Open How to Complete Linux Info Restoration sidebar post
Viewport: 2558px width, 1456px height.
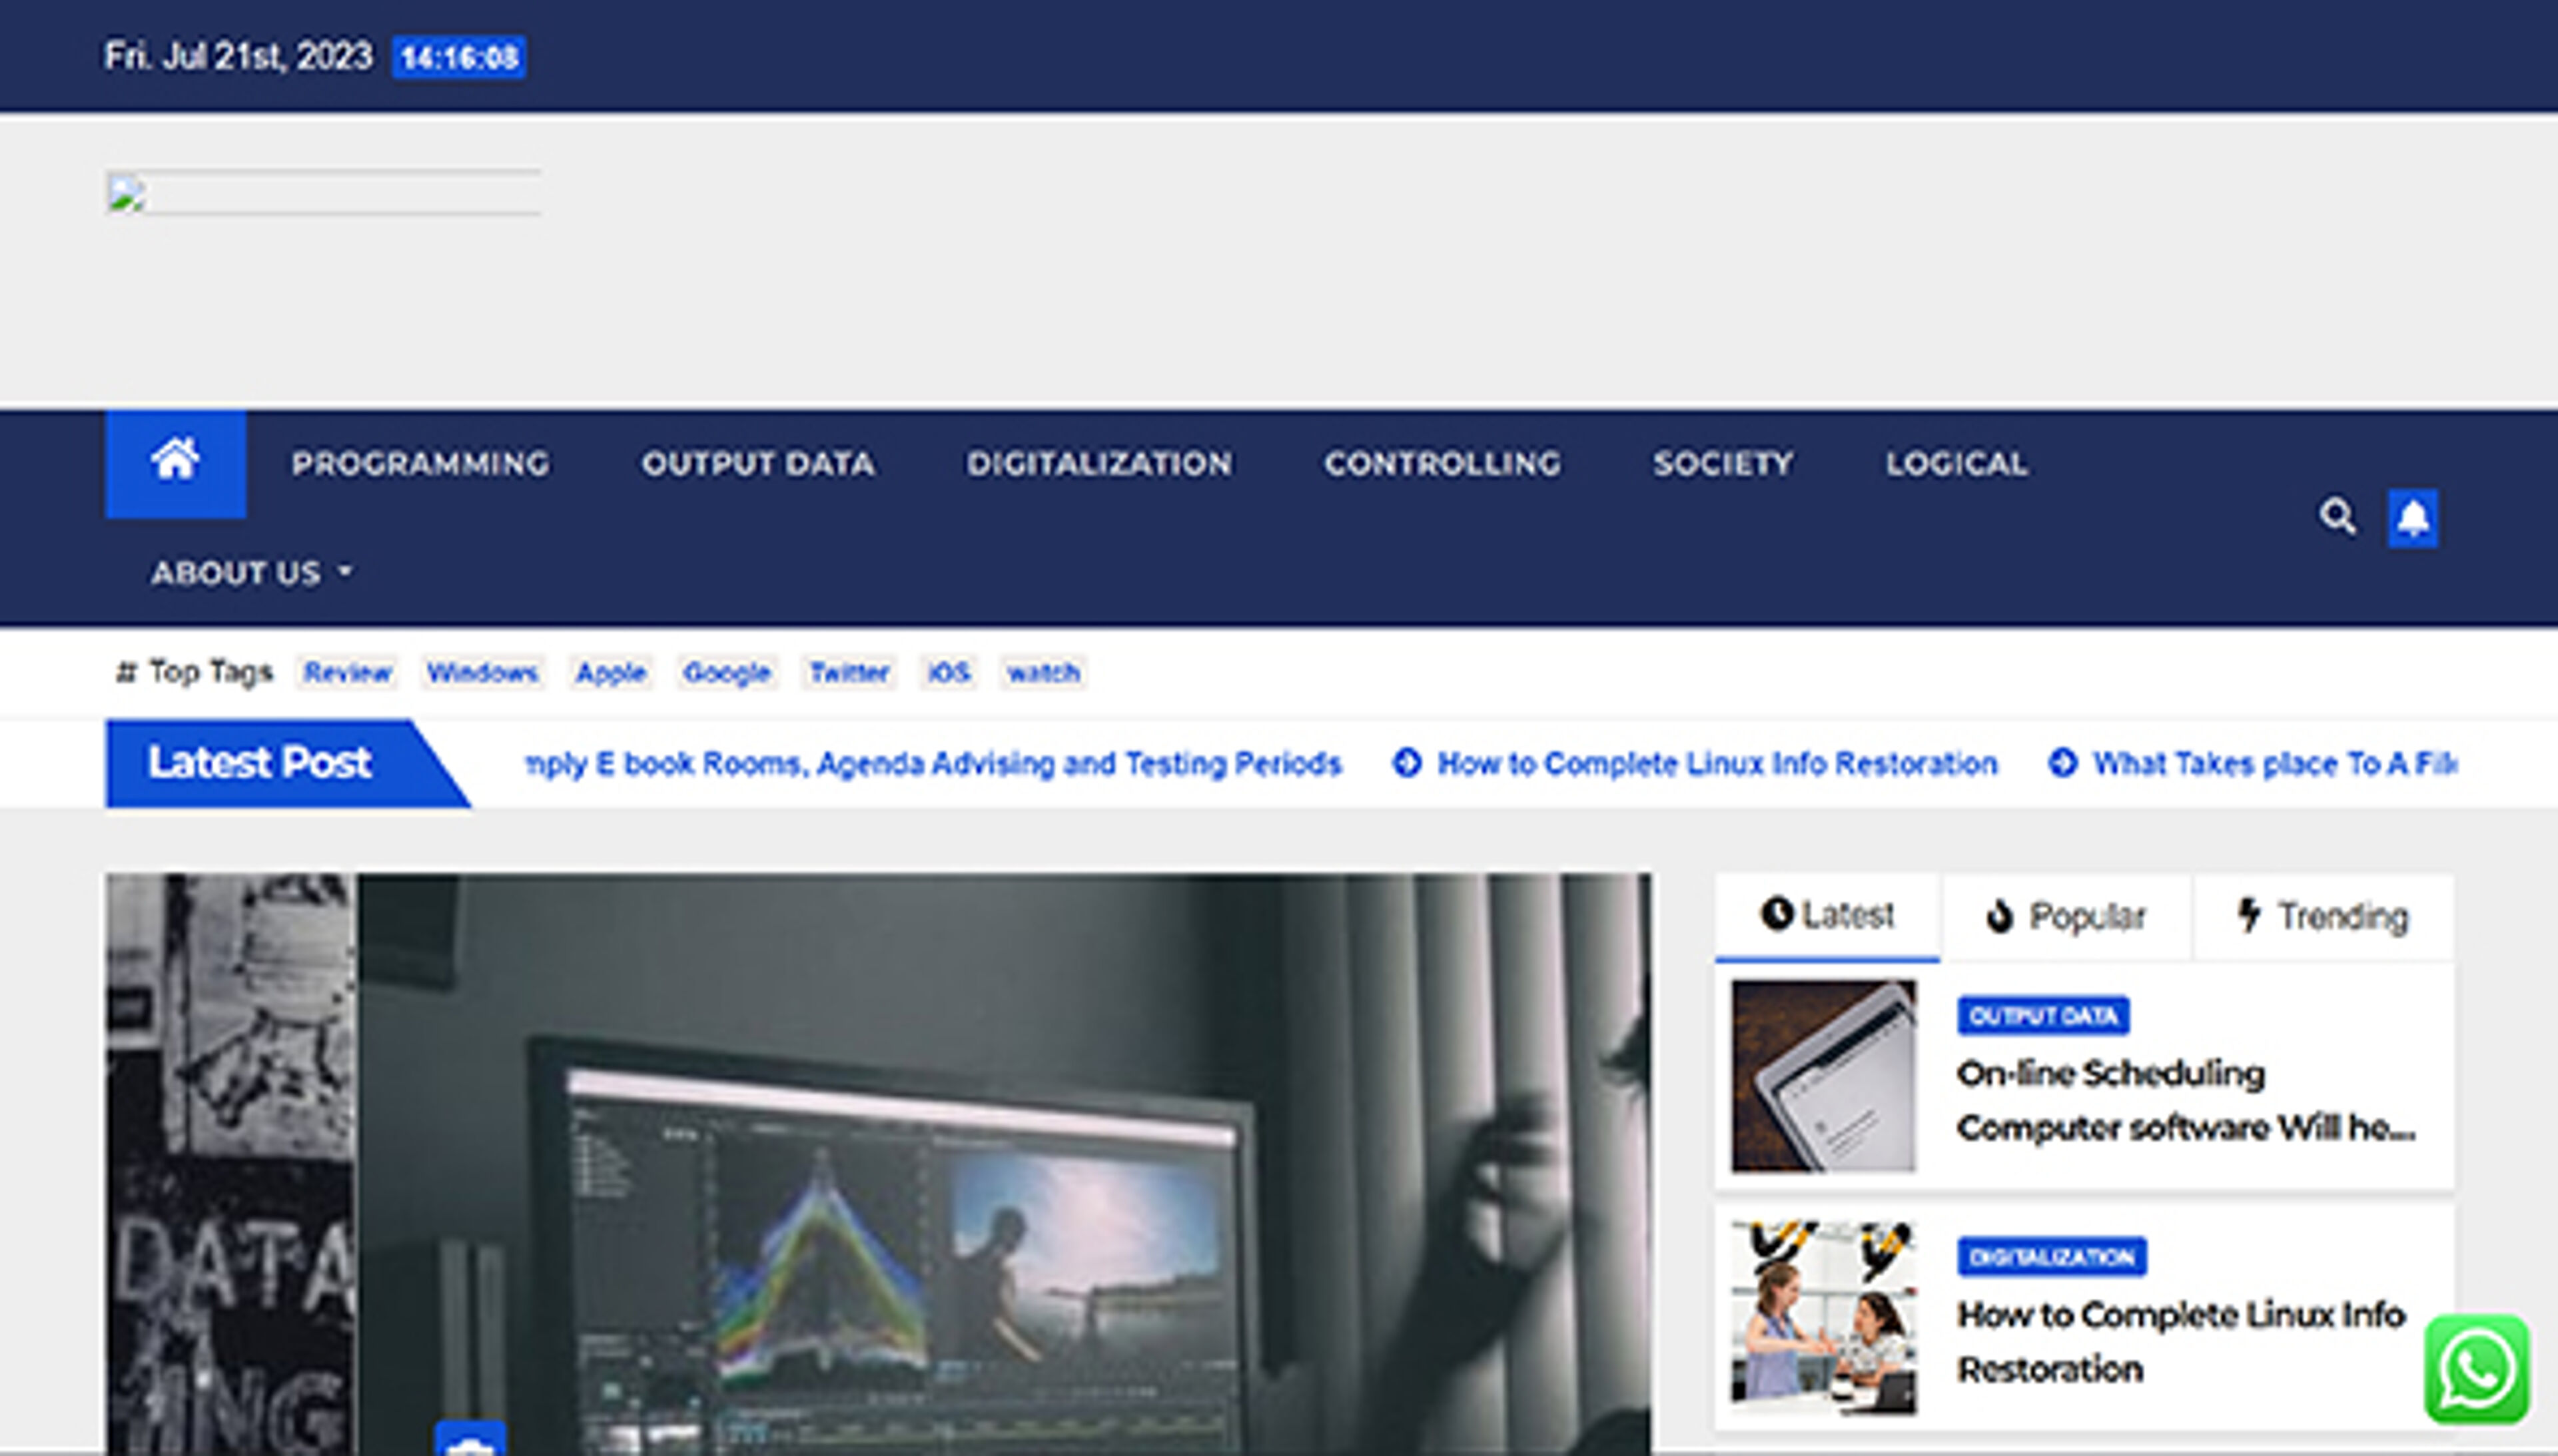click(x=2179, y=1340)
